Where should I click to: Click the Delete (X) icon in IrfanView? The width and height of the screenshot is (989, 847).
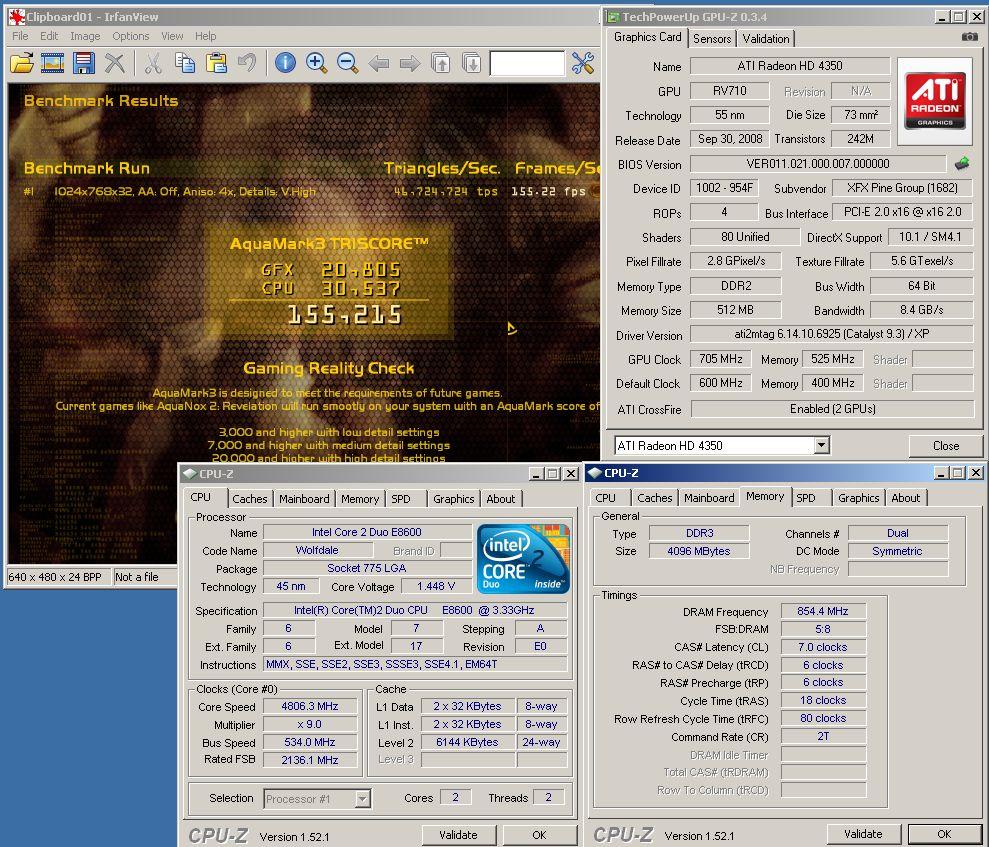click(x=114, y=63)
